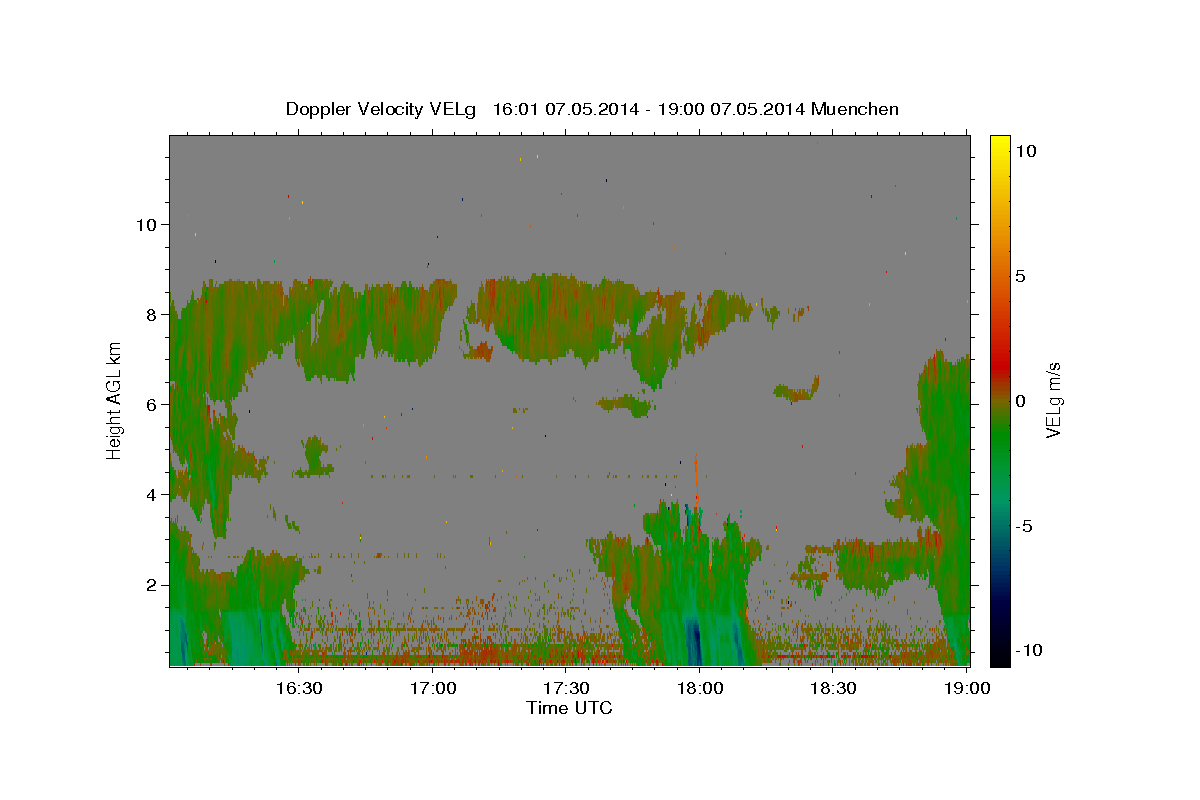Click the plot title 'Doppler Velocity VELg'
The width and height of the screenshot is (1200, 800).
point(382,109)
